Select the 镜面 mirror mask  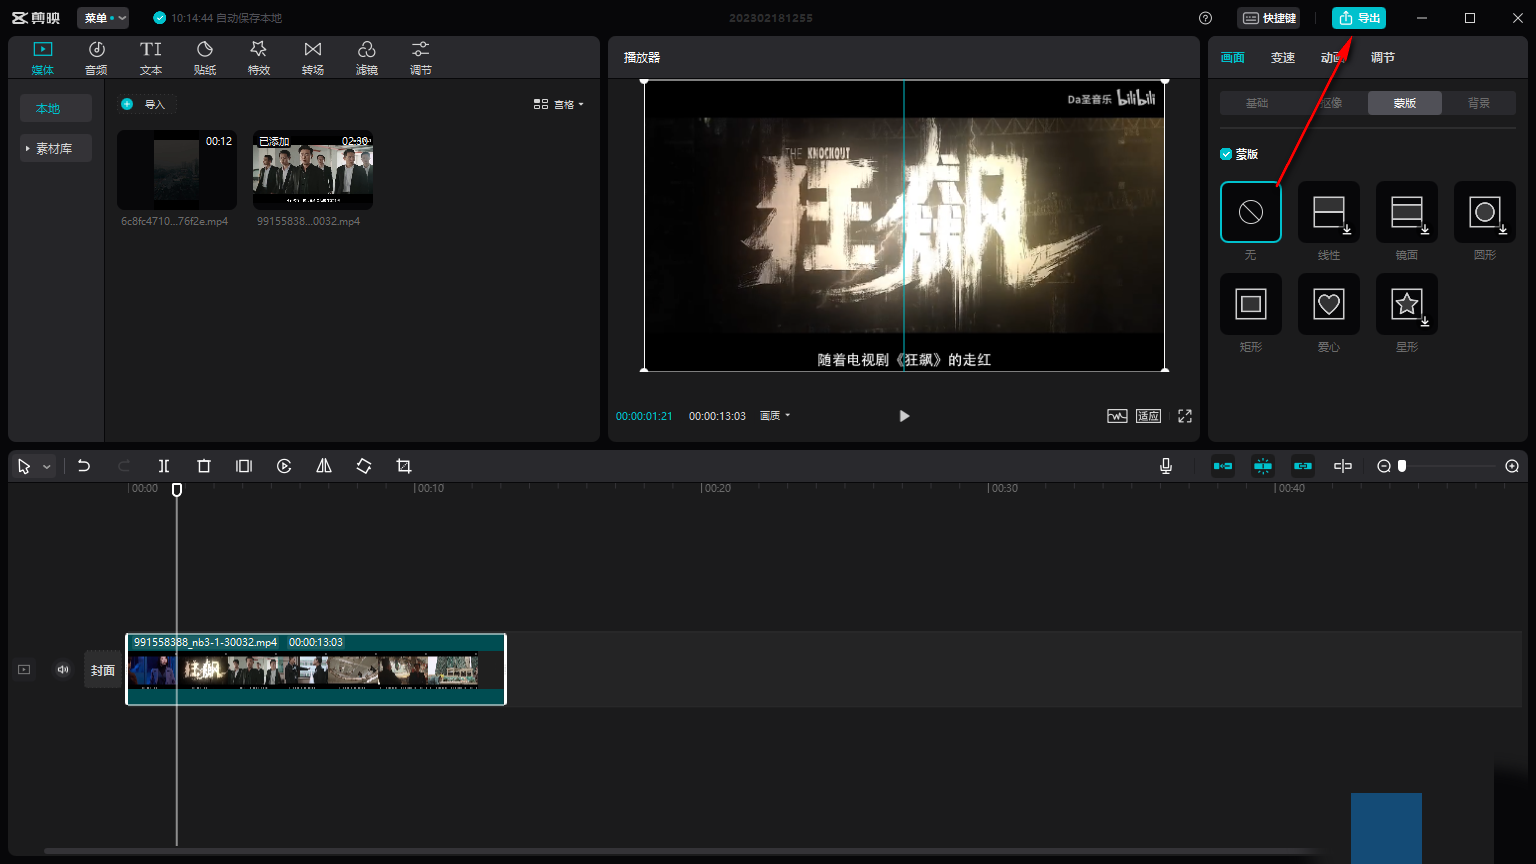(x=1407, y=212)
